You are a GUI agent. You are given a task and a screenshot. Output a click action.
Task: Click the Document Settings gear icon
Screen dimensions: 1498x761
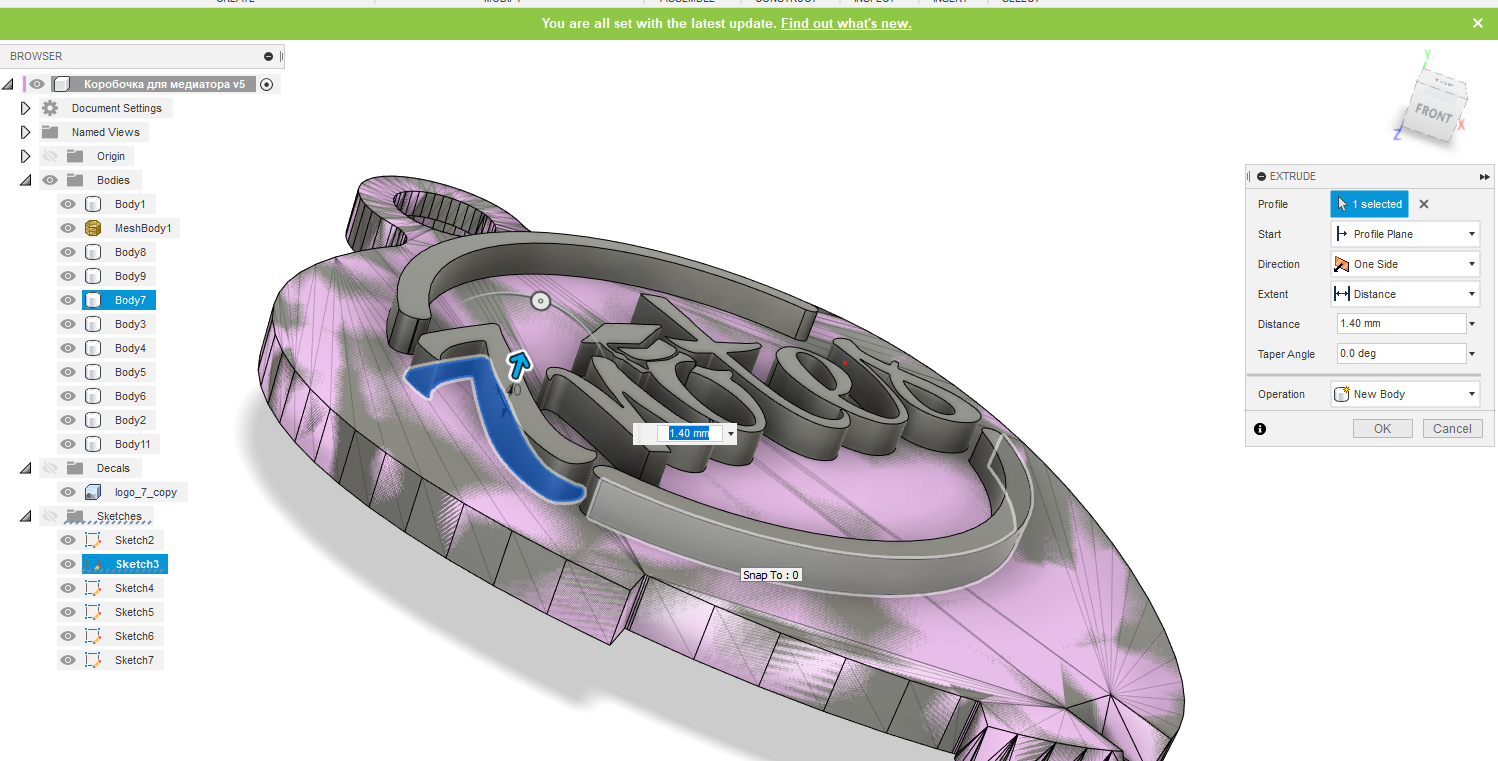50,108
